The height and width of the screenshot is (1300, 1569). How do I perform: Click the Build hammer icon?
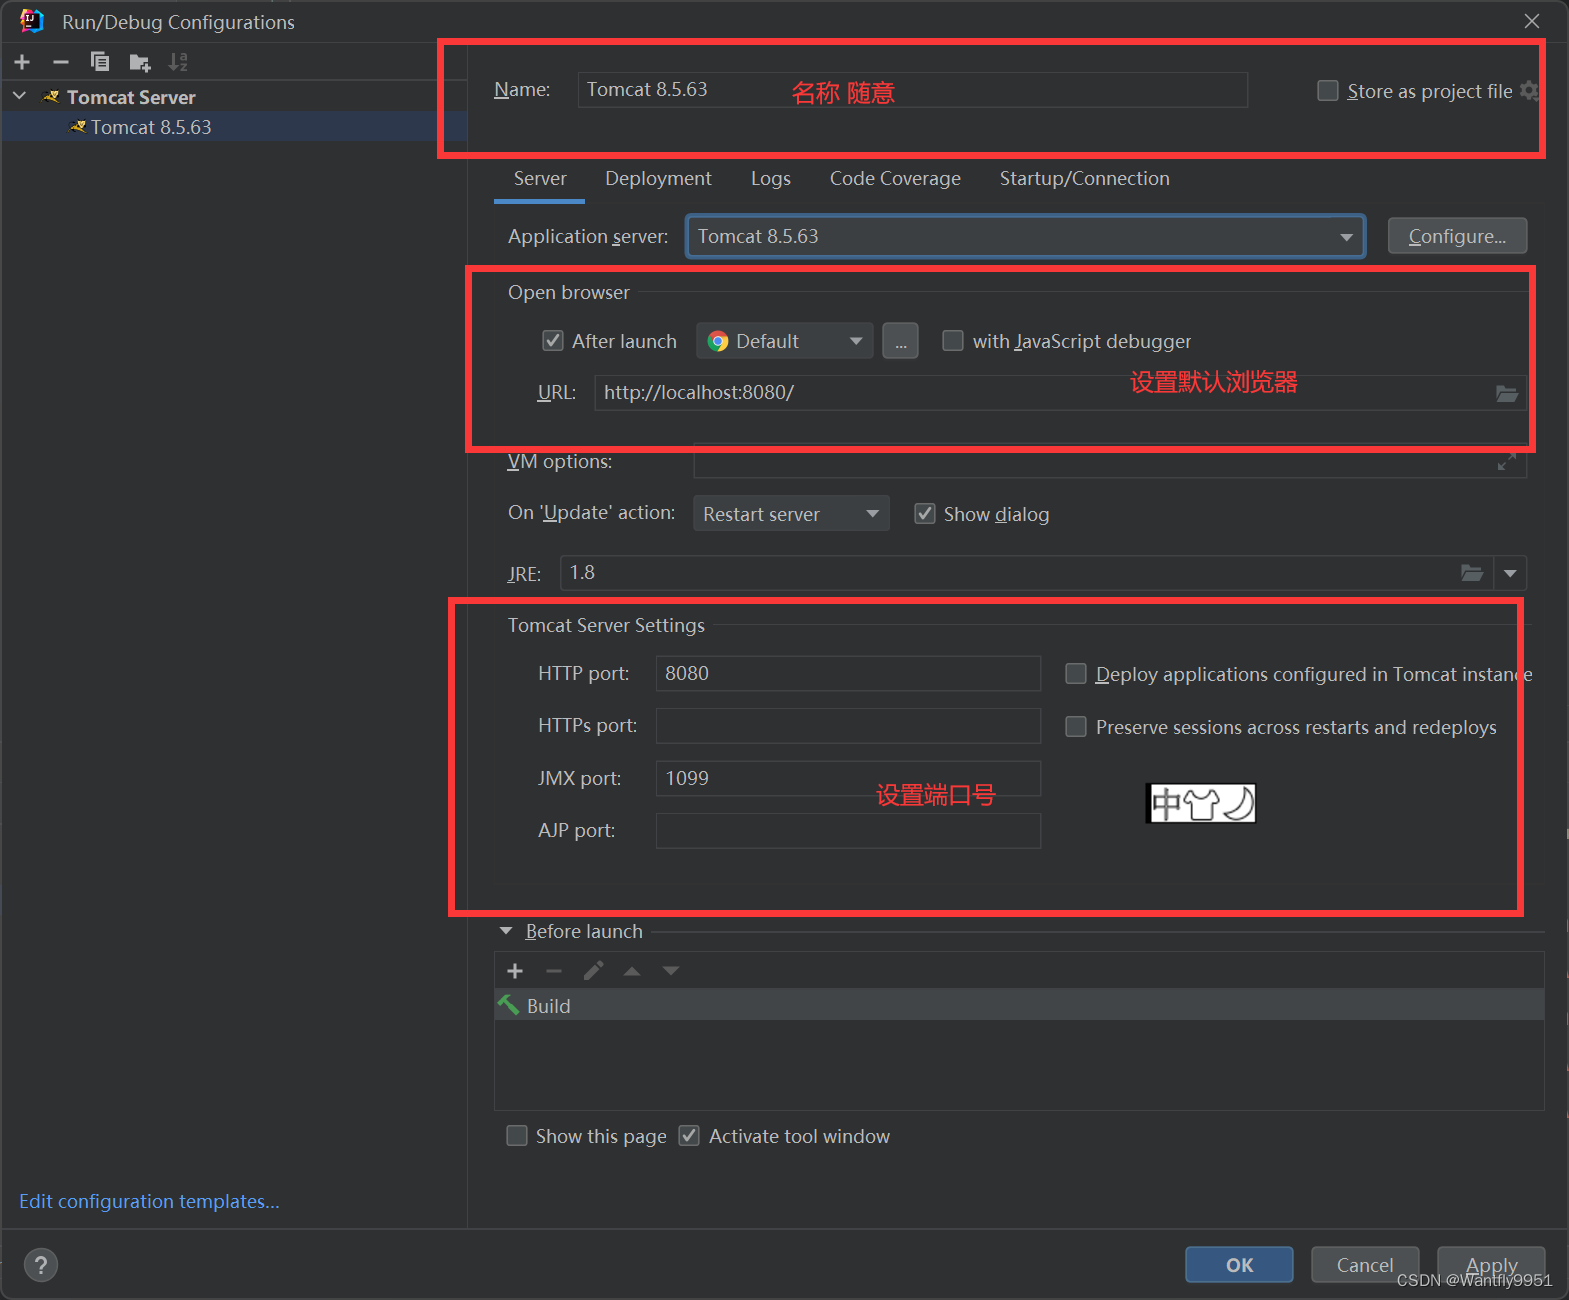coord(509,1005)
